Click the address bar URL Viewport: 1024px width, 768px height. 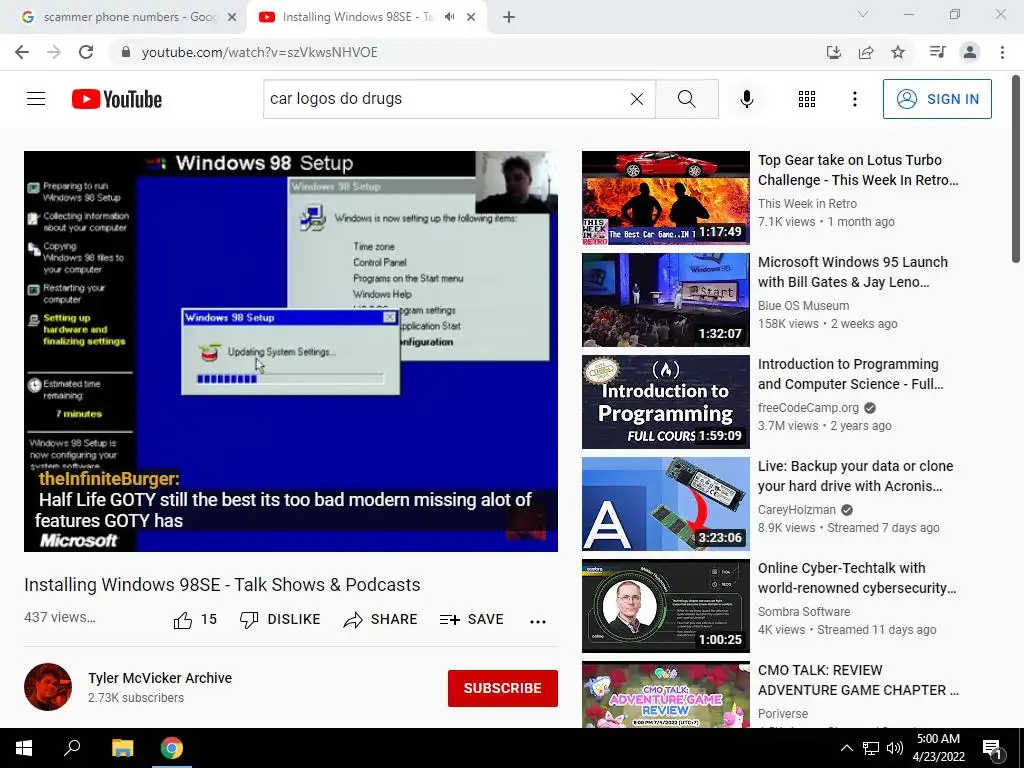coord(259,52)
